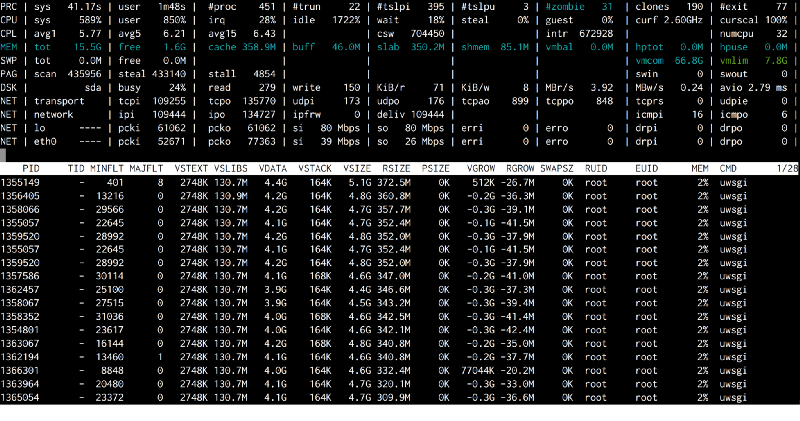
Task: Click the lo interface name
Action: pyautogui.click(x=40, y=128)
